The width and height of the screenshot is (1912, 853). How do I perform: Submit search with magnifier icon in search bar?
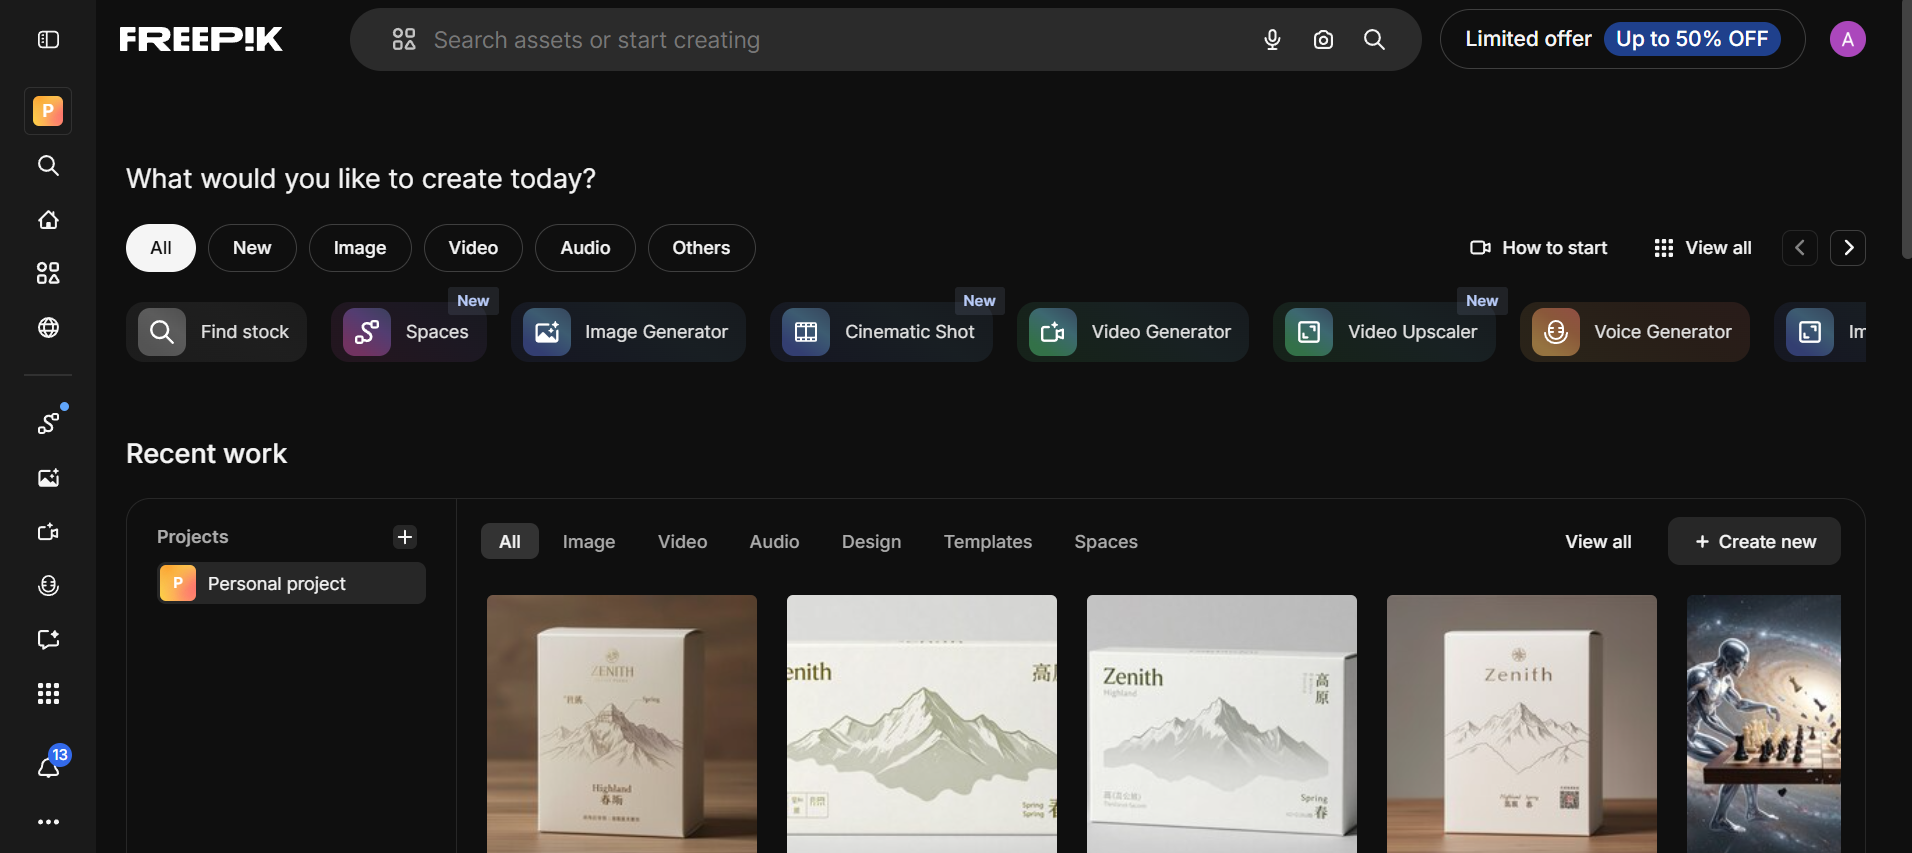(1375, 40)
